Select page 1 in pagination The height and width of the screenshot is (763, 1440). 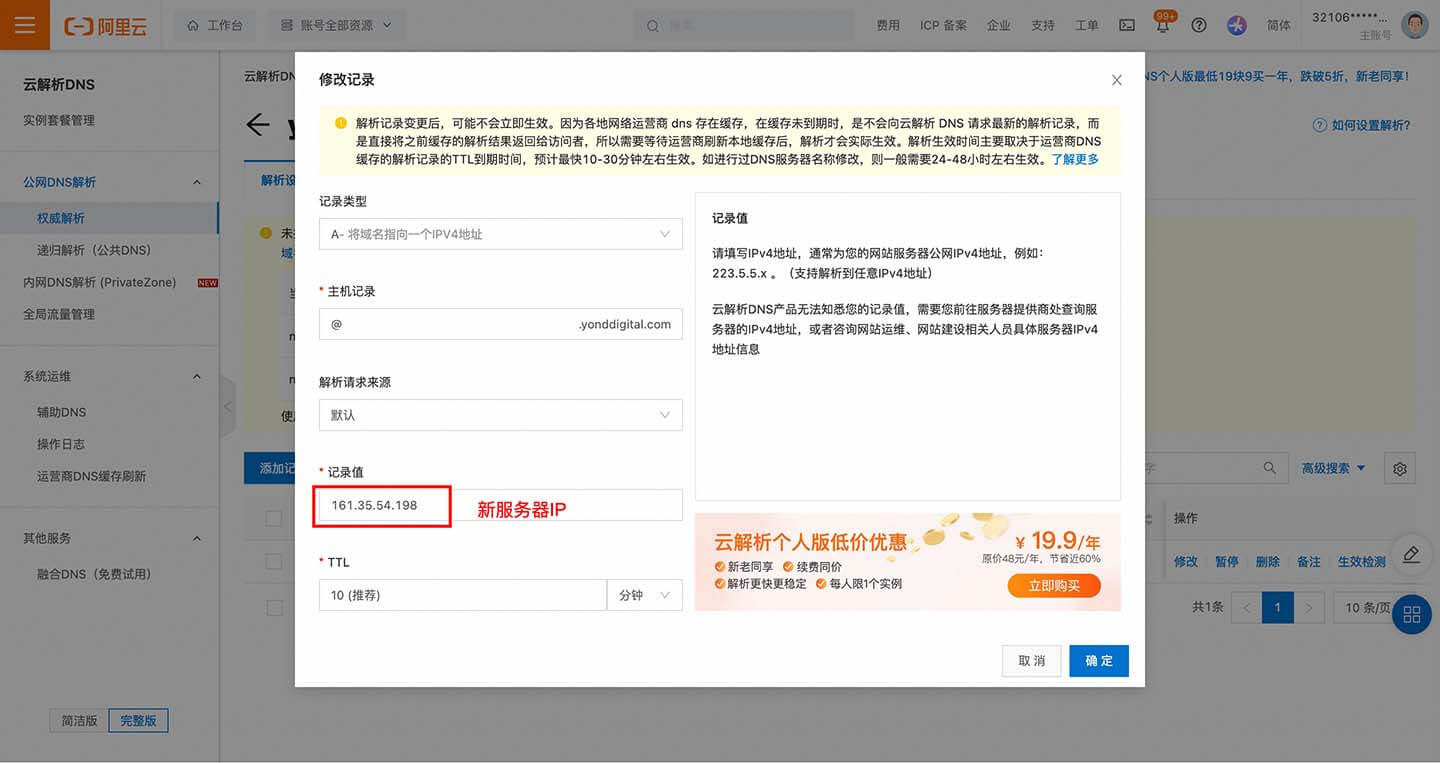pos(1278,607)
